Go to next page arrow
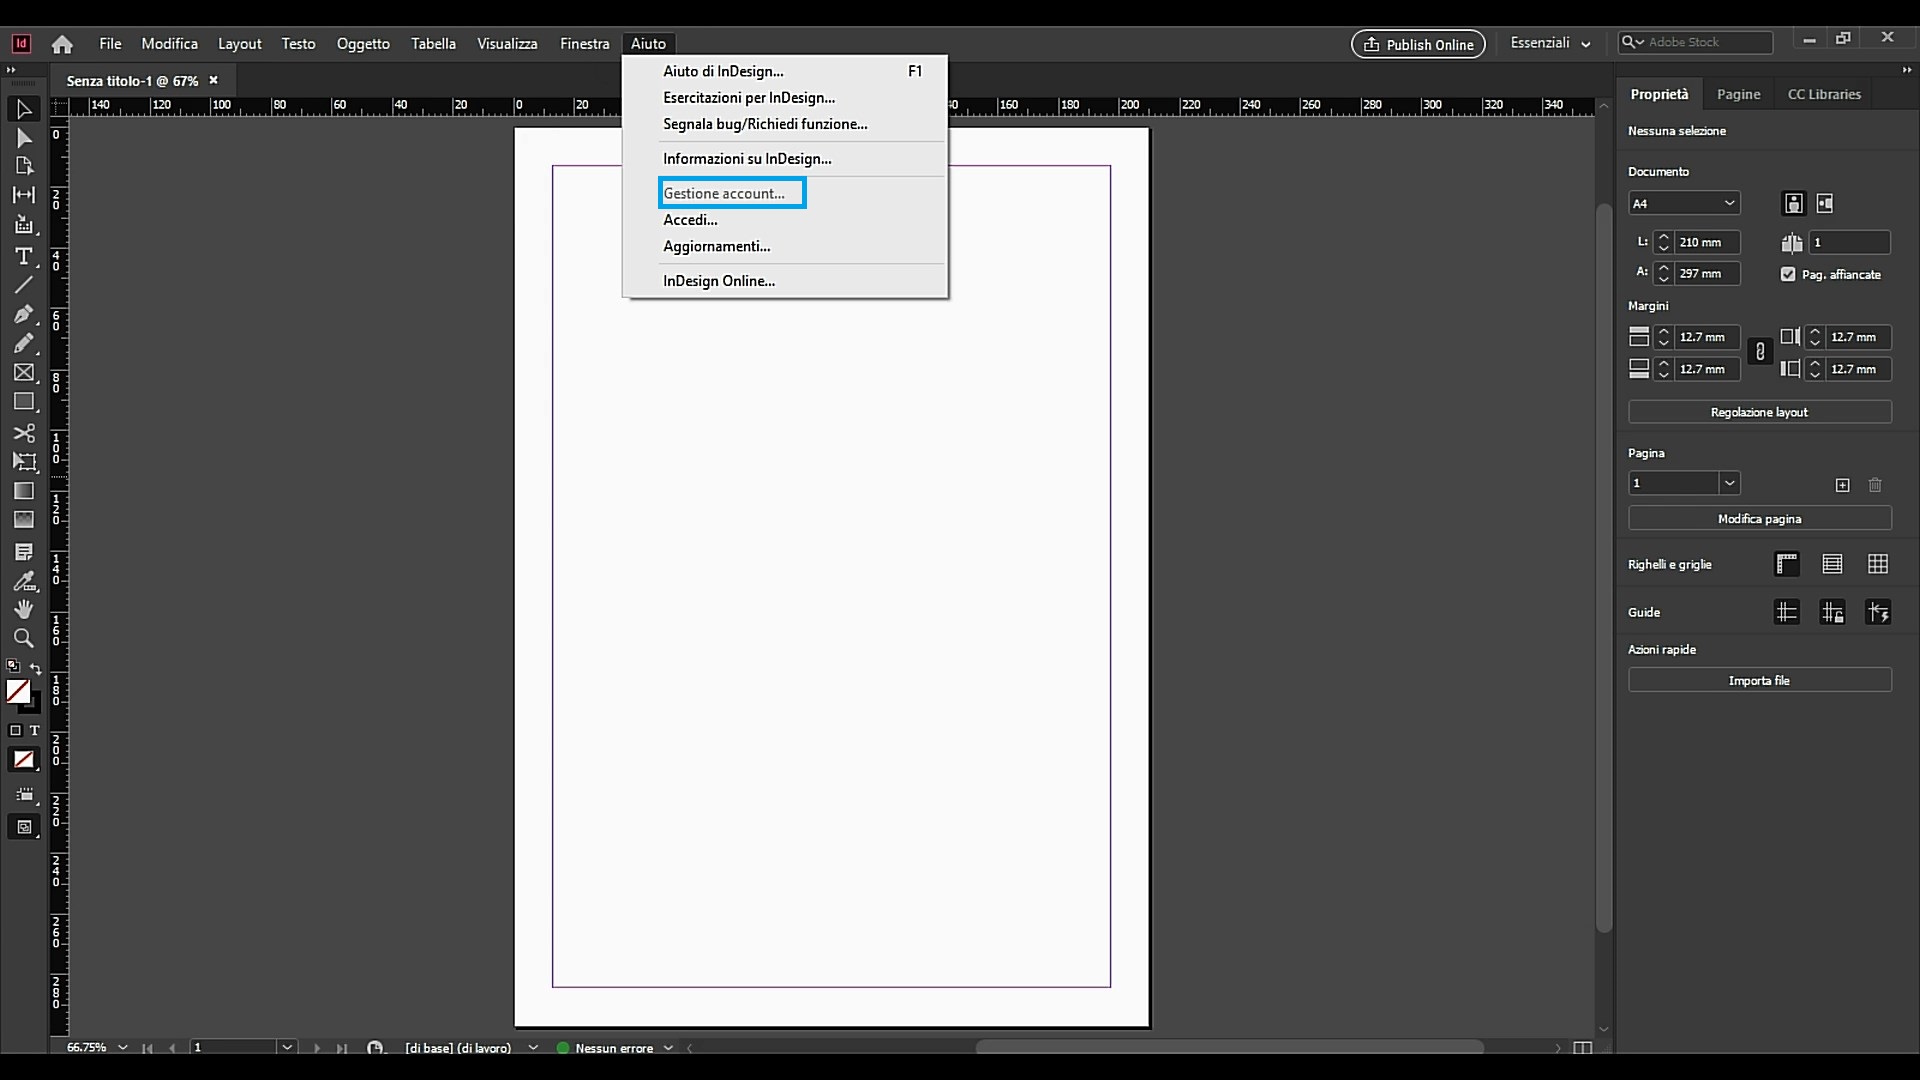The width and height of the screenshot is (1920, 1080). [317, 1048]
